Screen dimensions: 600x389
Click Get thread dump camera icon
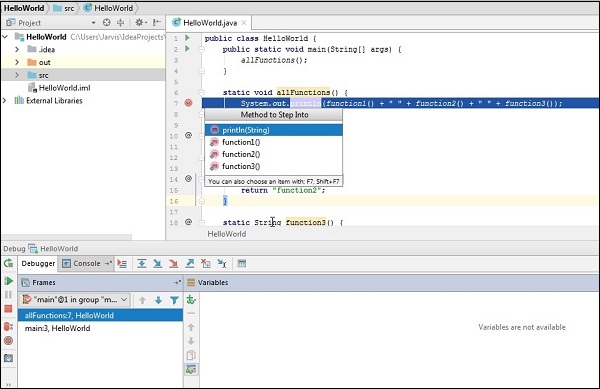point(8,358)
